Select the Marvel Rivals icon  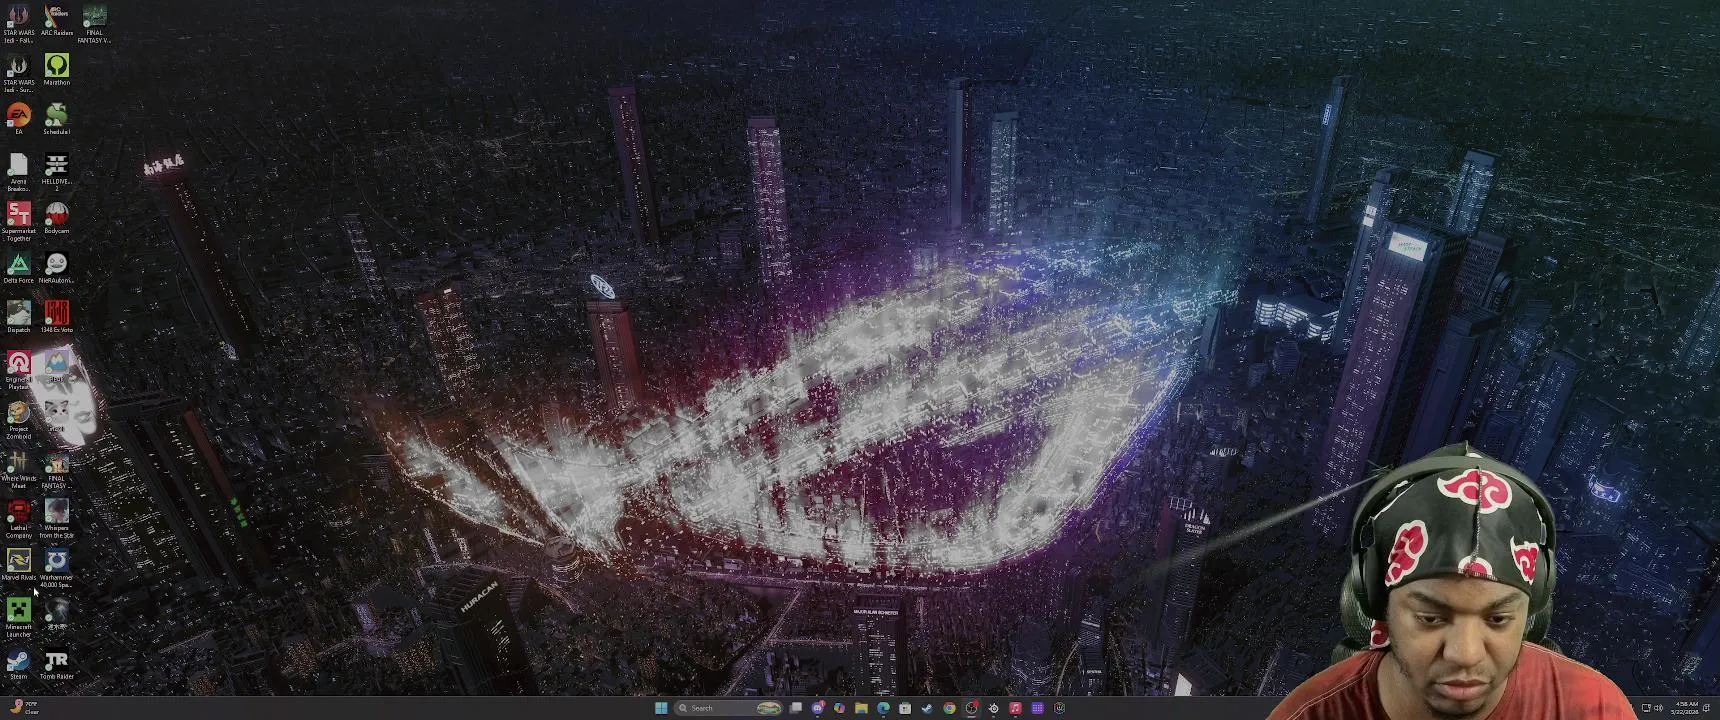point(18,565)
